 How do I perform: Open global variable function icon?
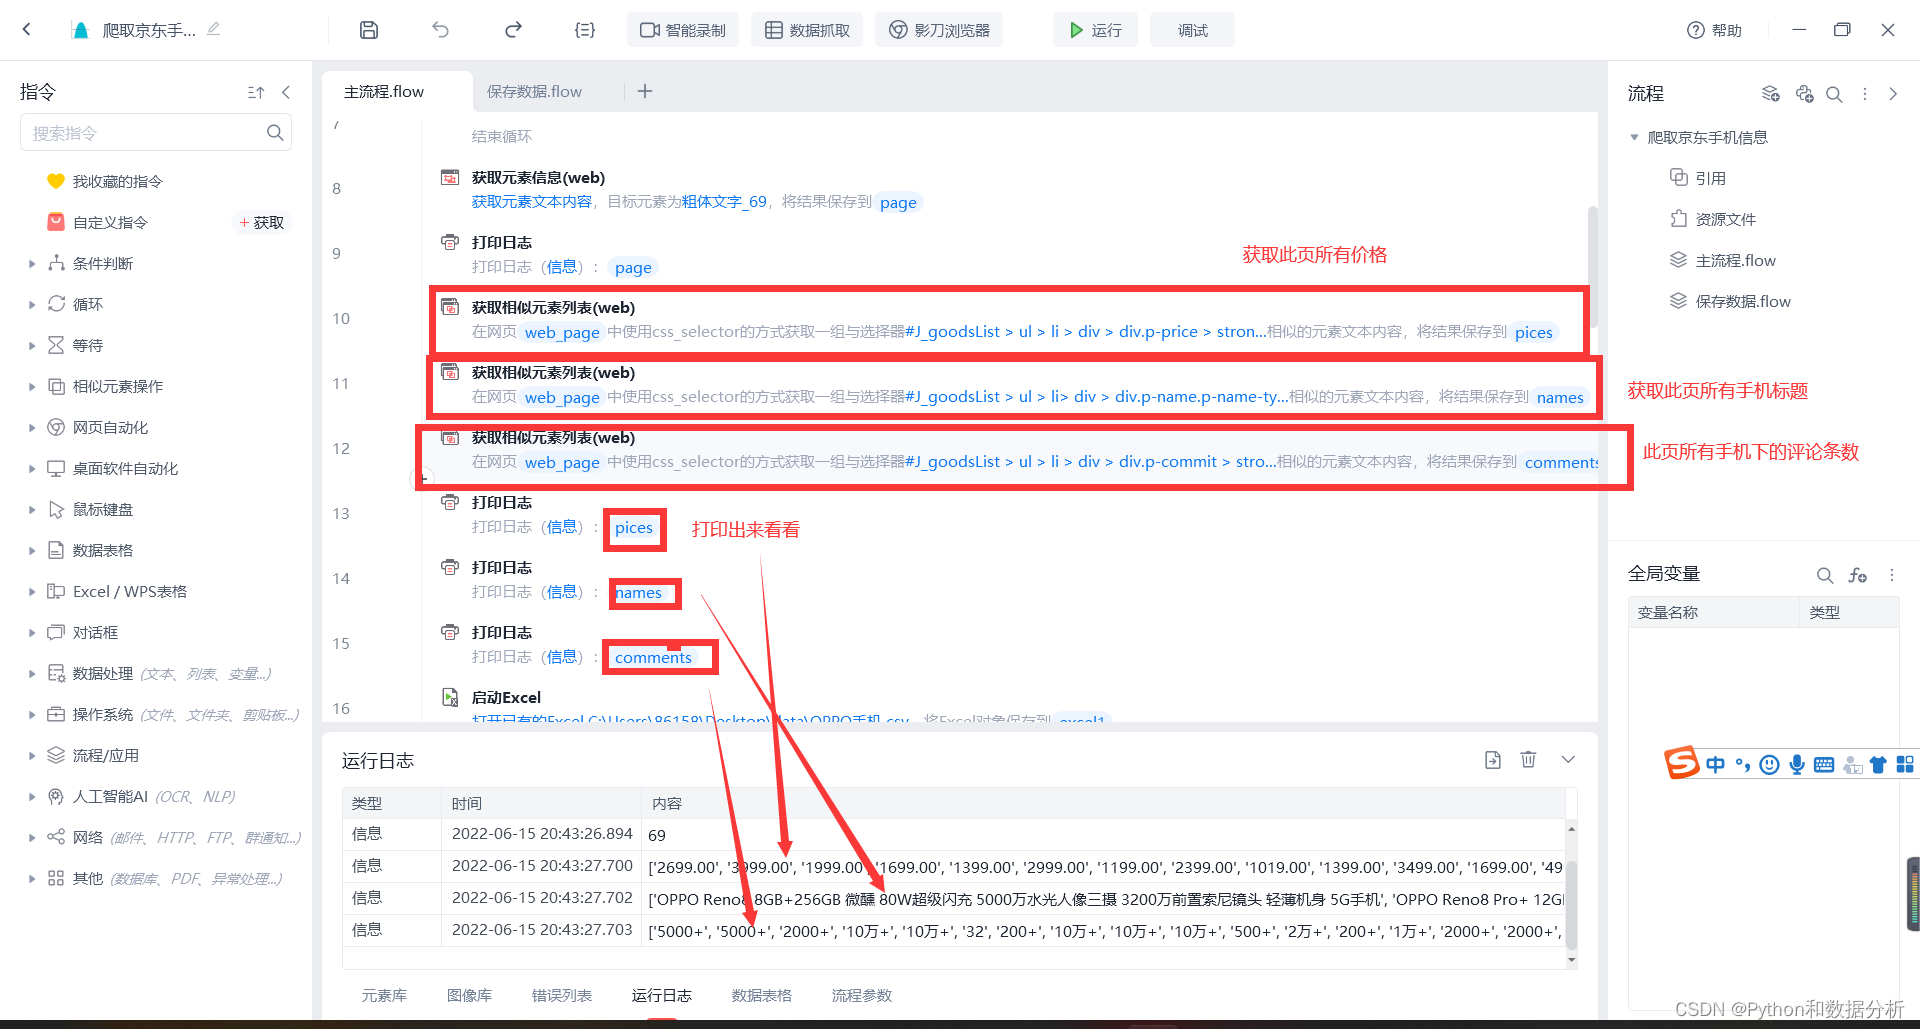point(1858,575)
